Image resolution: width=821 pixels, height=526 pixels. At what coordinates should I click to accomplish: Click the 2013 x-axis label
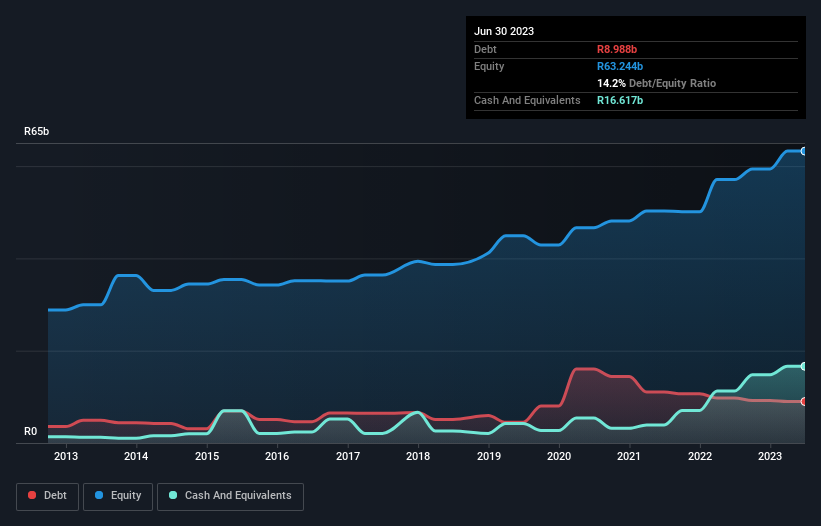coord(66,457)
